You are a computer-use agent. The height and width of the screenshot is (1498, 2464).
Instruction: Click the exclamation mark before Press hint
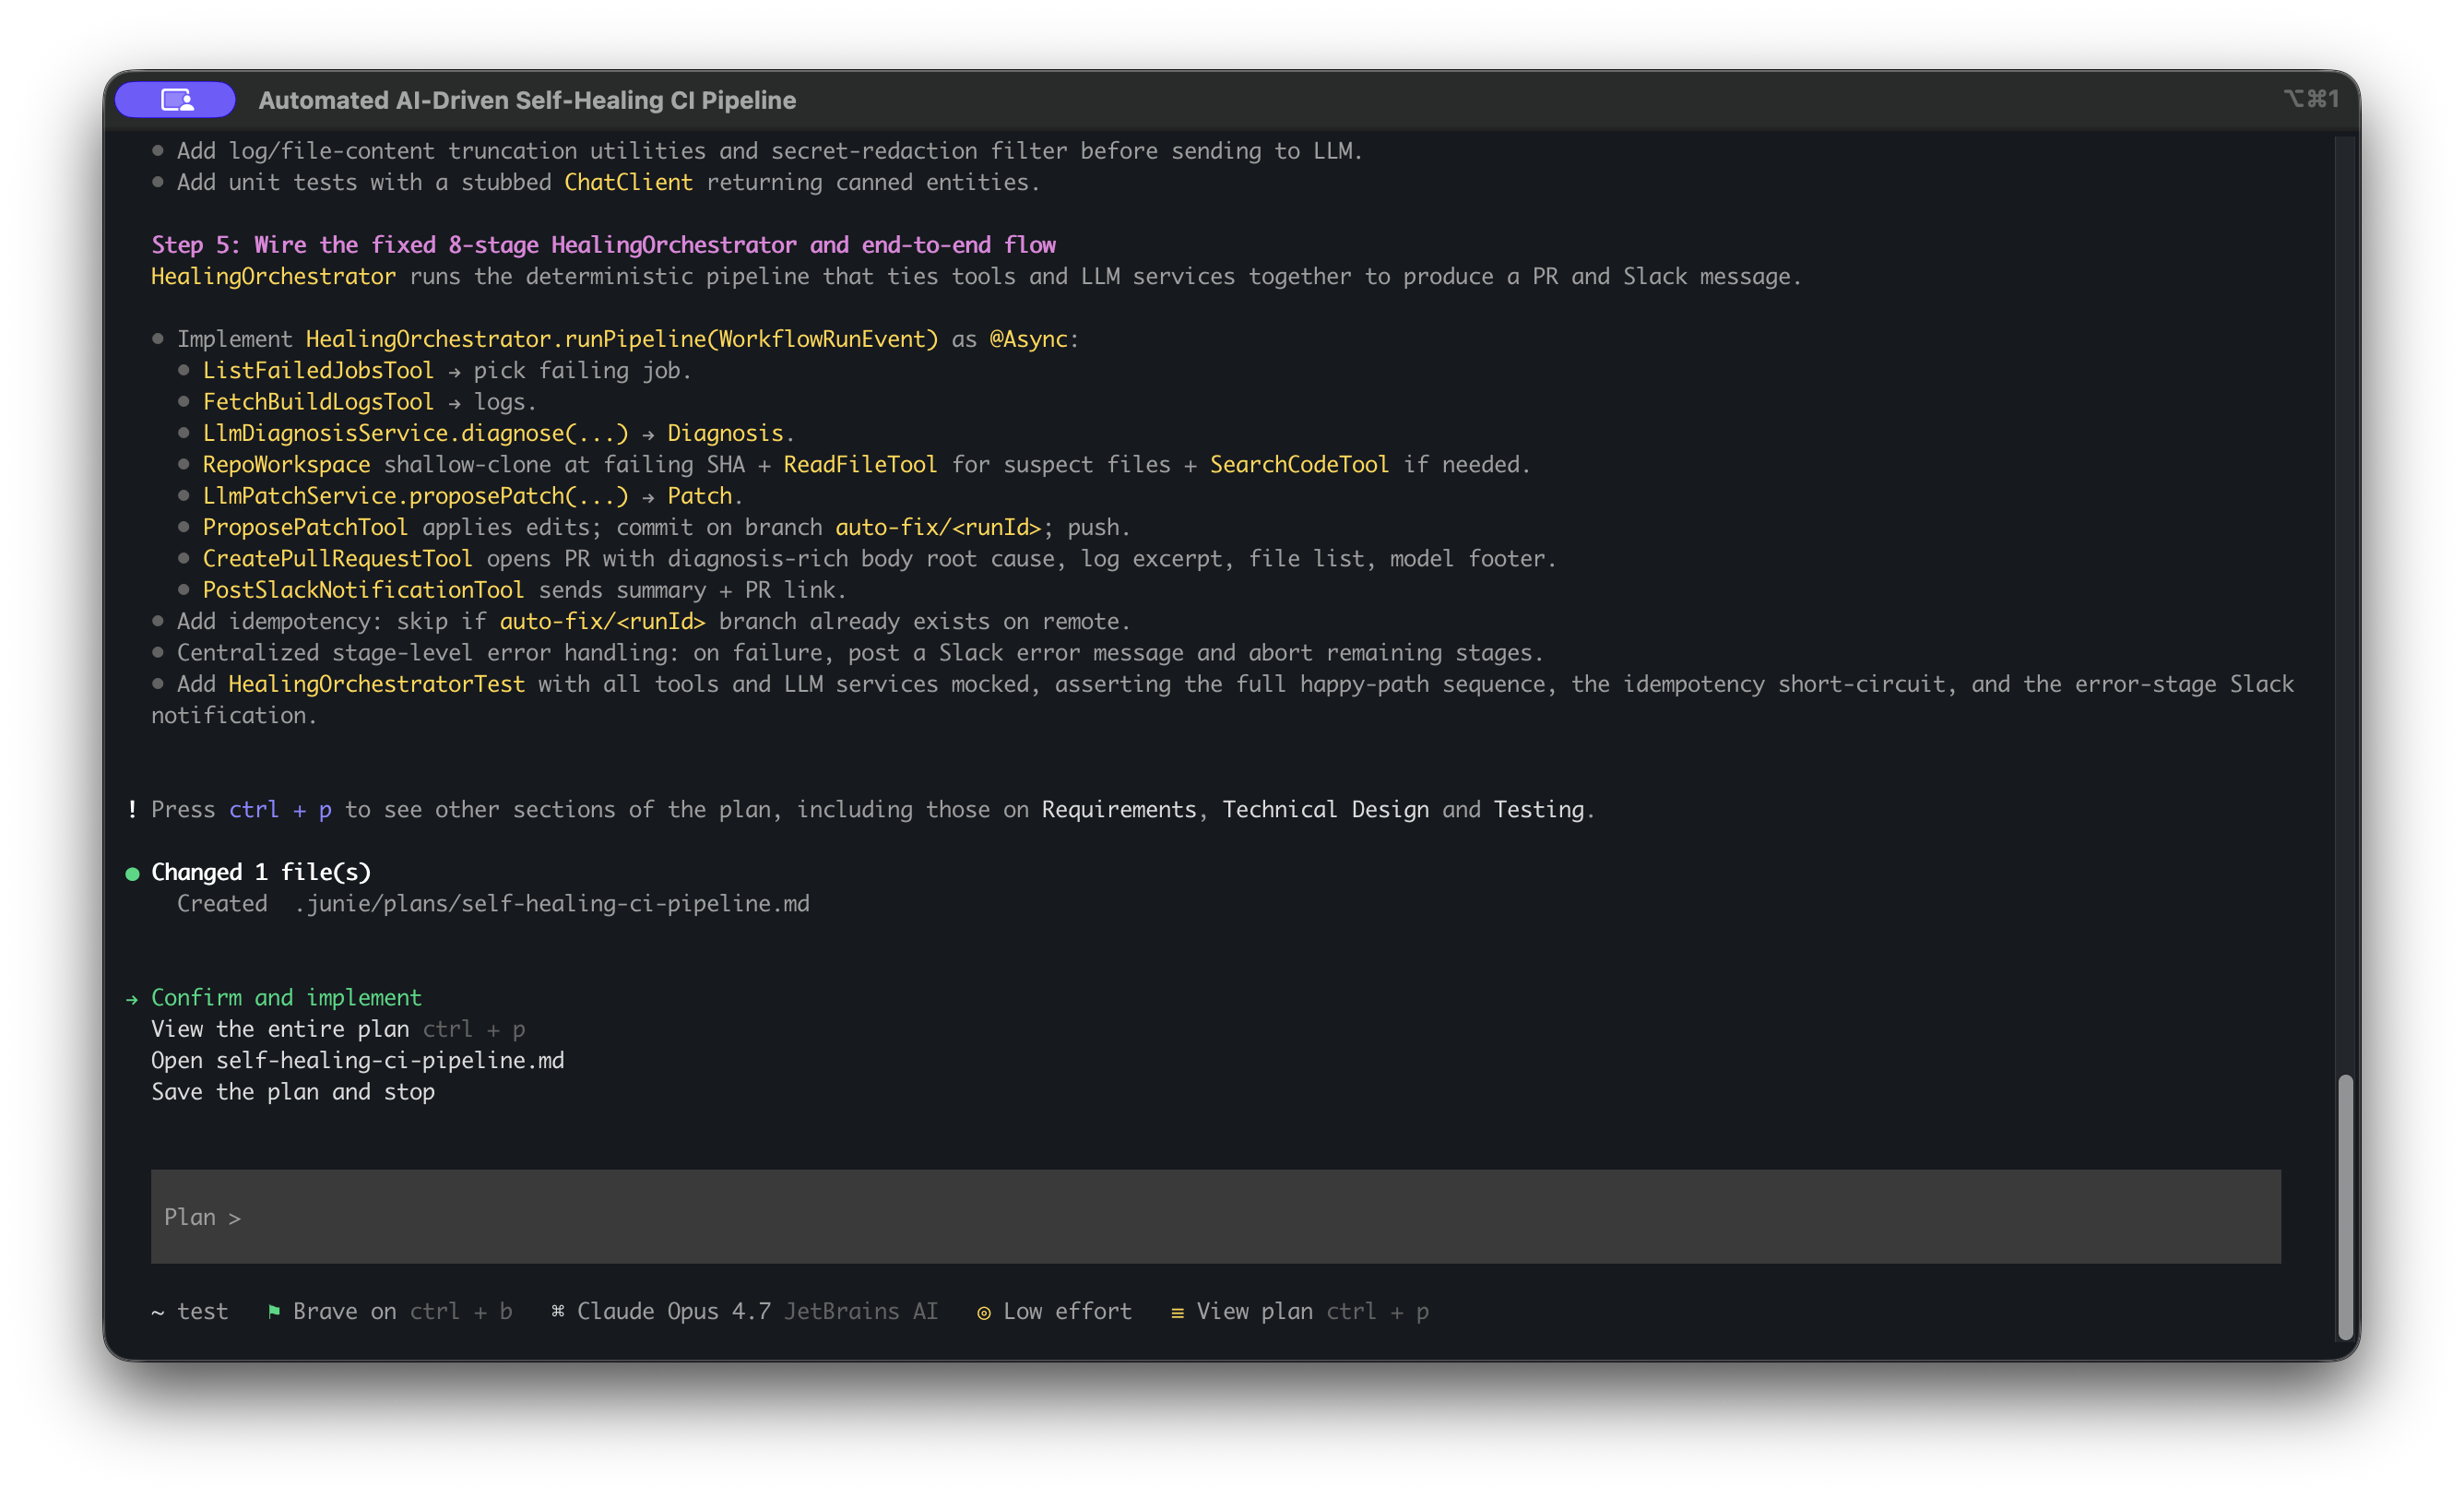coord(132,810)
